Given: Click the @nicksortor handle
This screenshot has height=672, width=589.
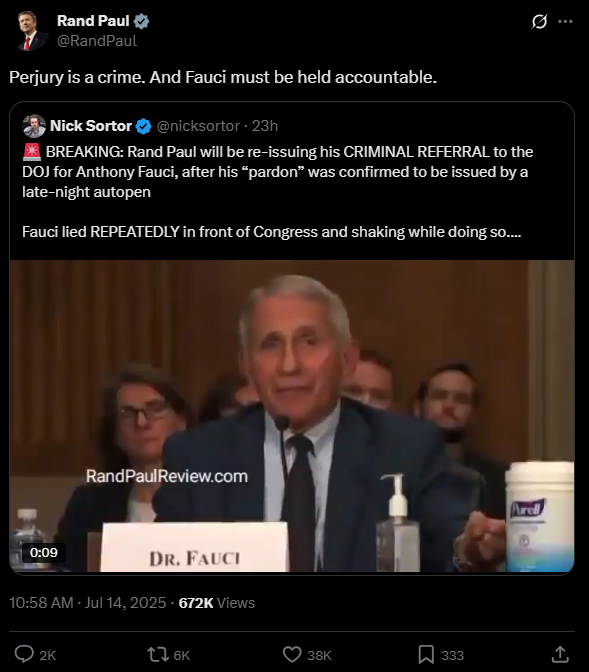Looking at the screenshot, I should tap(198, 126).
